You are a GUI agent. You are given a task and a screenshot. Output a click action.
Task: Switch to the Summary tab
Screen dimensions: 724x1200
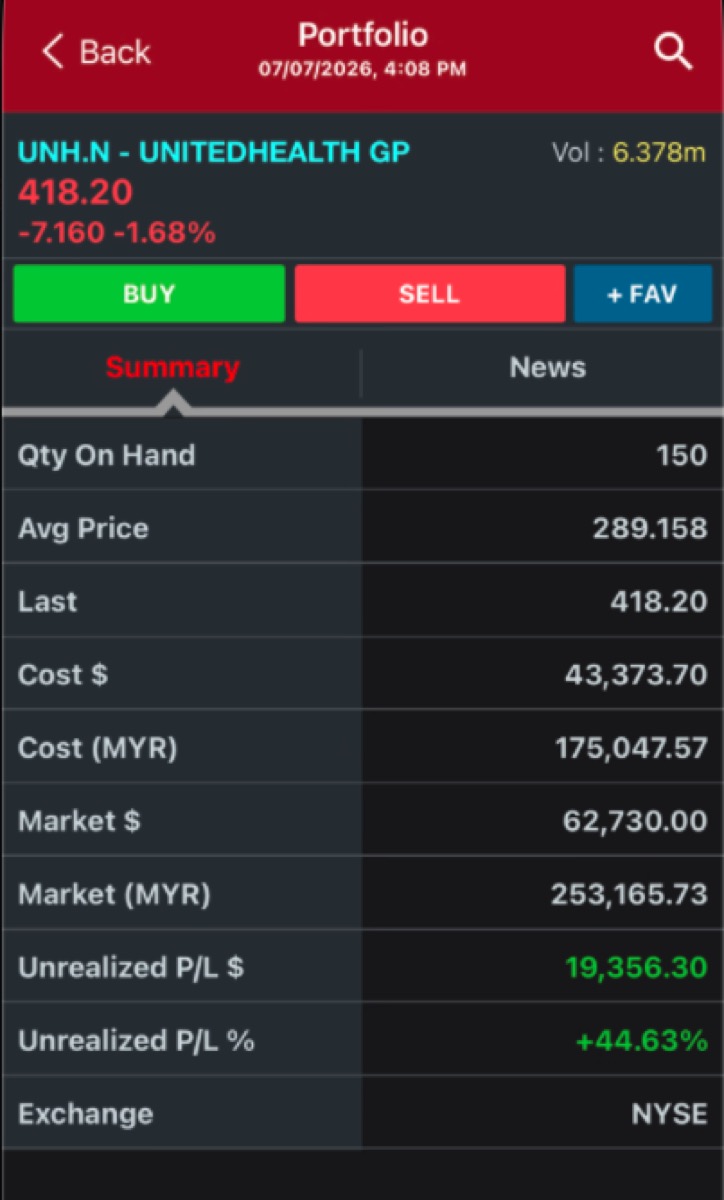[x=173, y=367]
